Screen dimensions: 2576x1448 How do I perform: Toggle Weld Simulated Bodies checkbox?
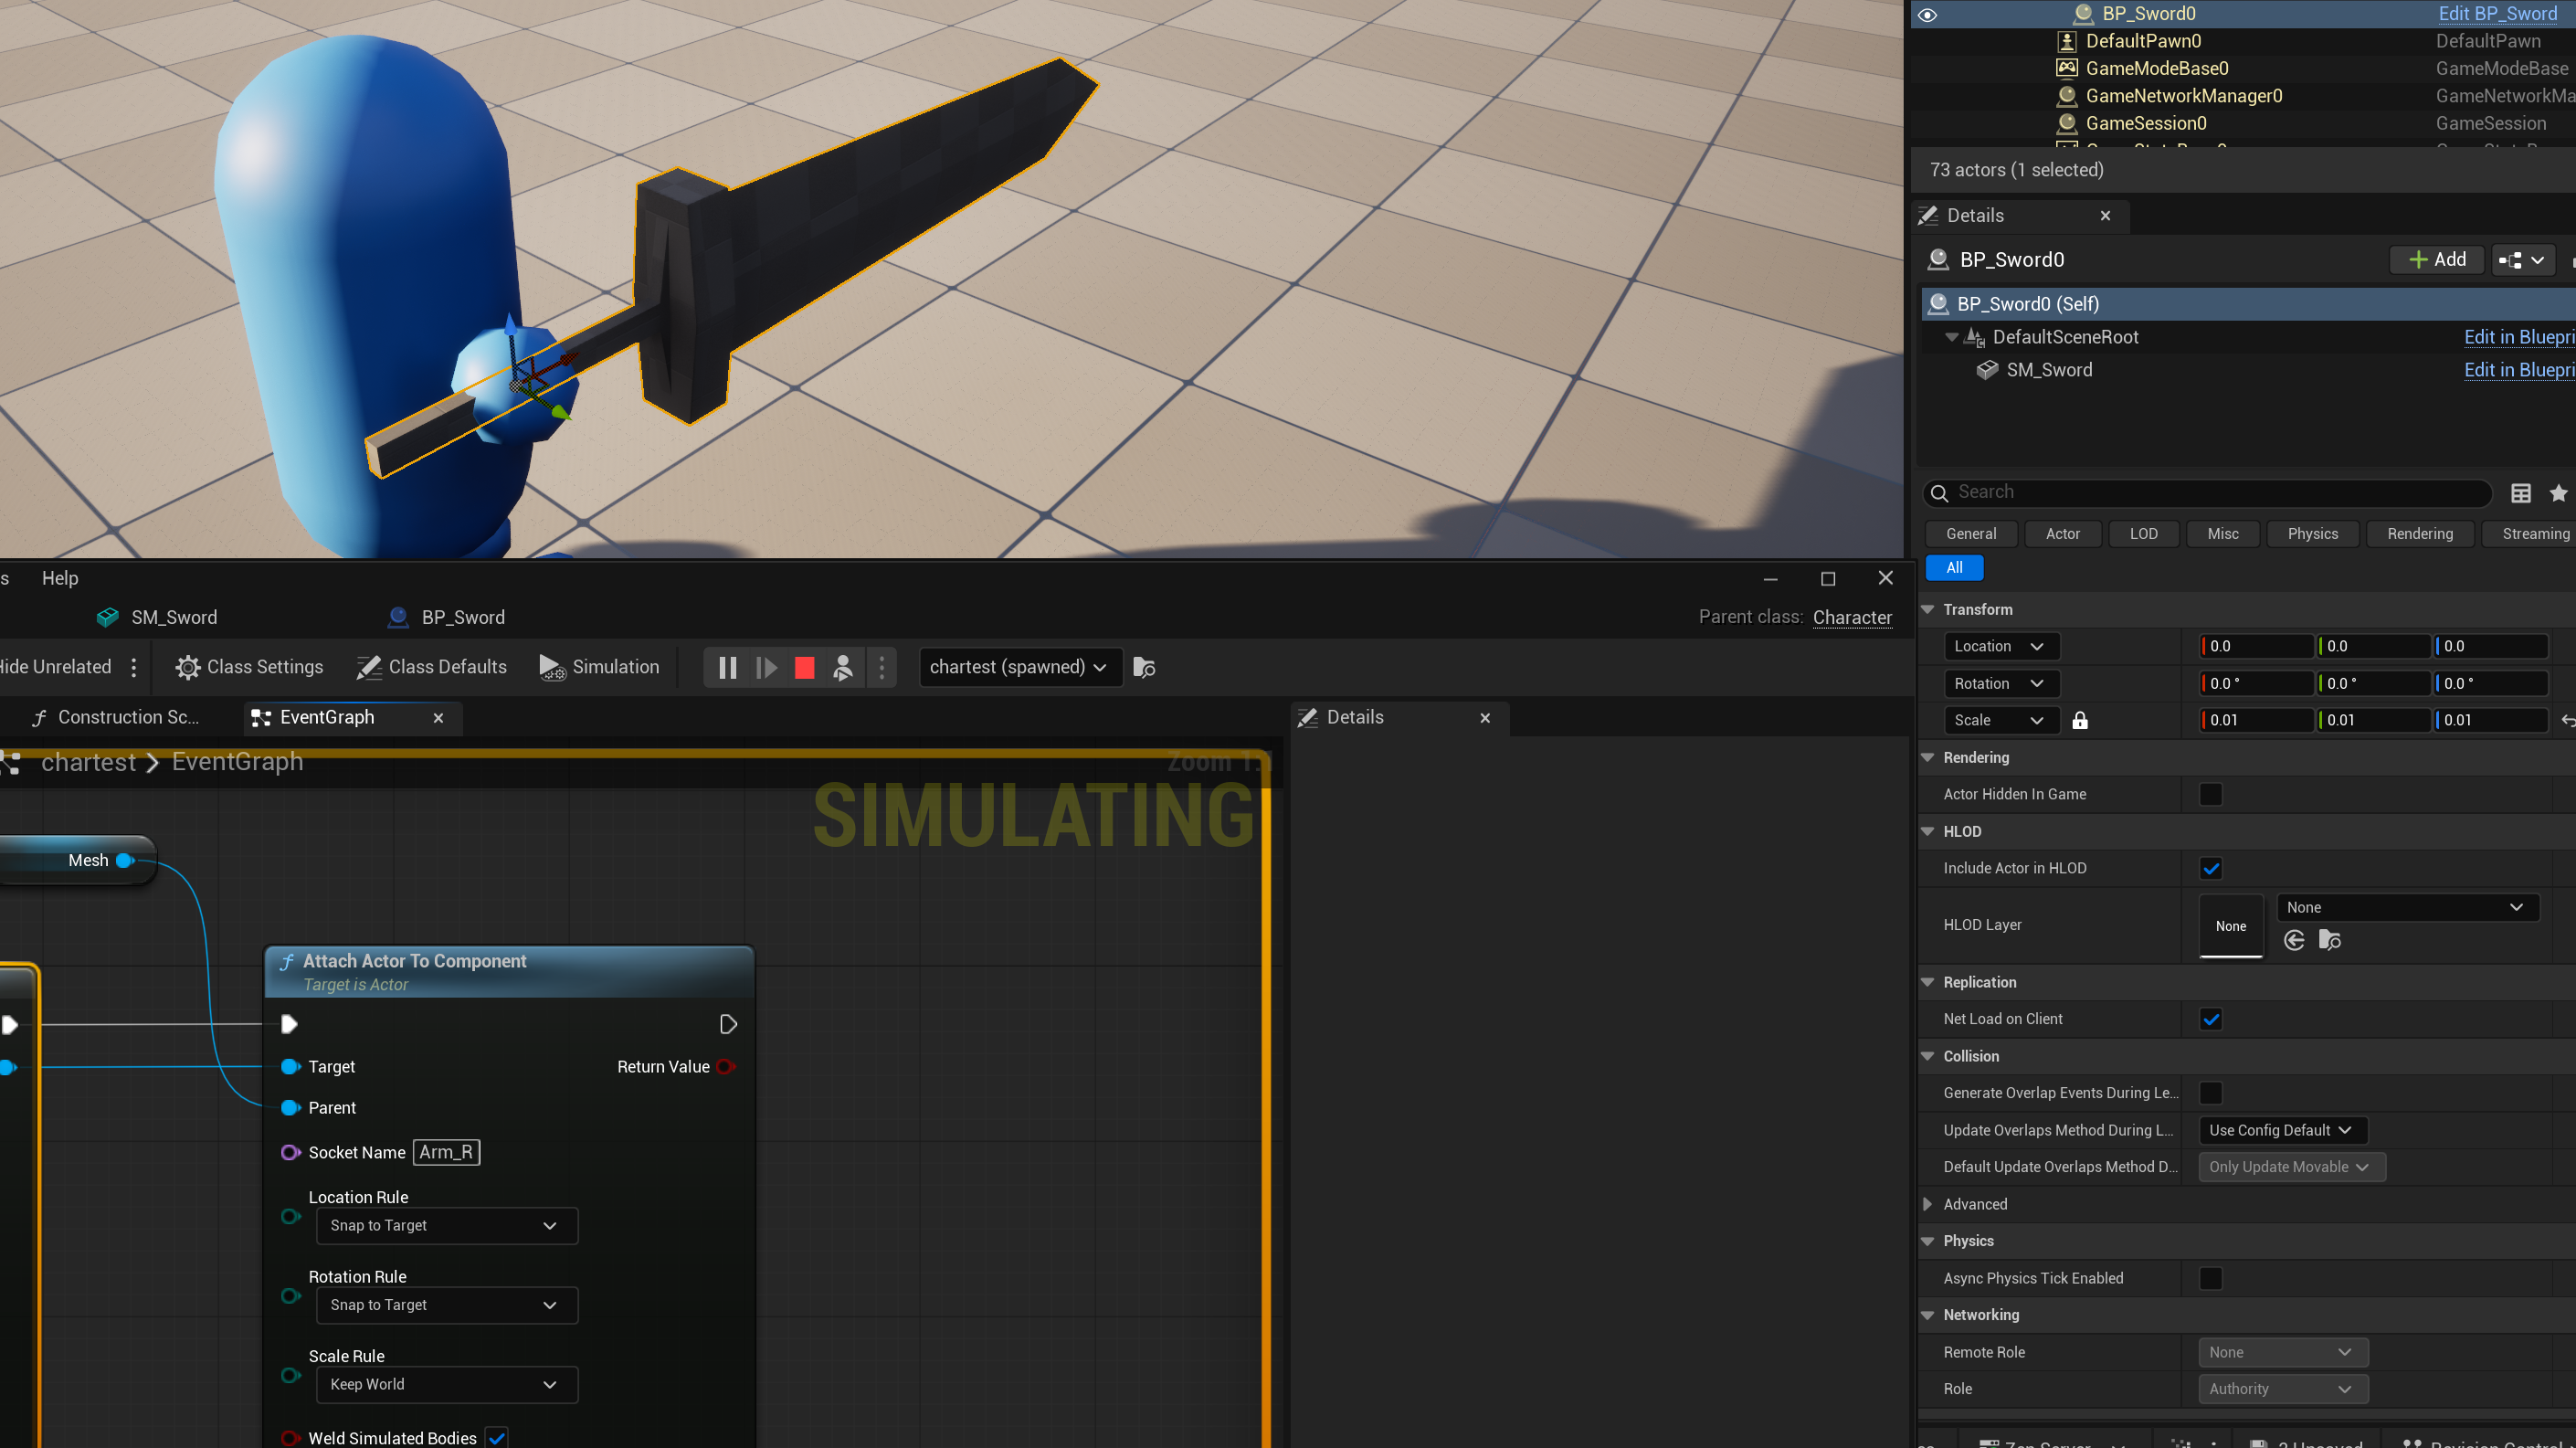point(497,1437)
